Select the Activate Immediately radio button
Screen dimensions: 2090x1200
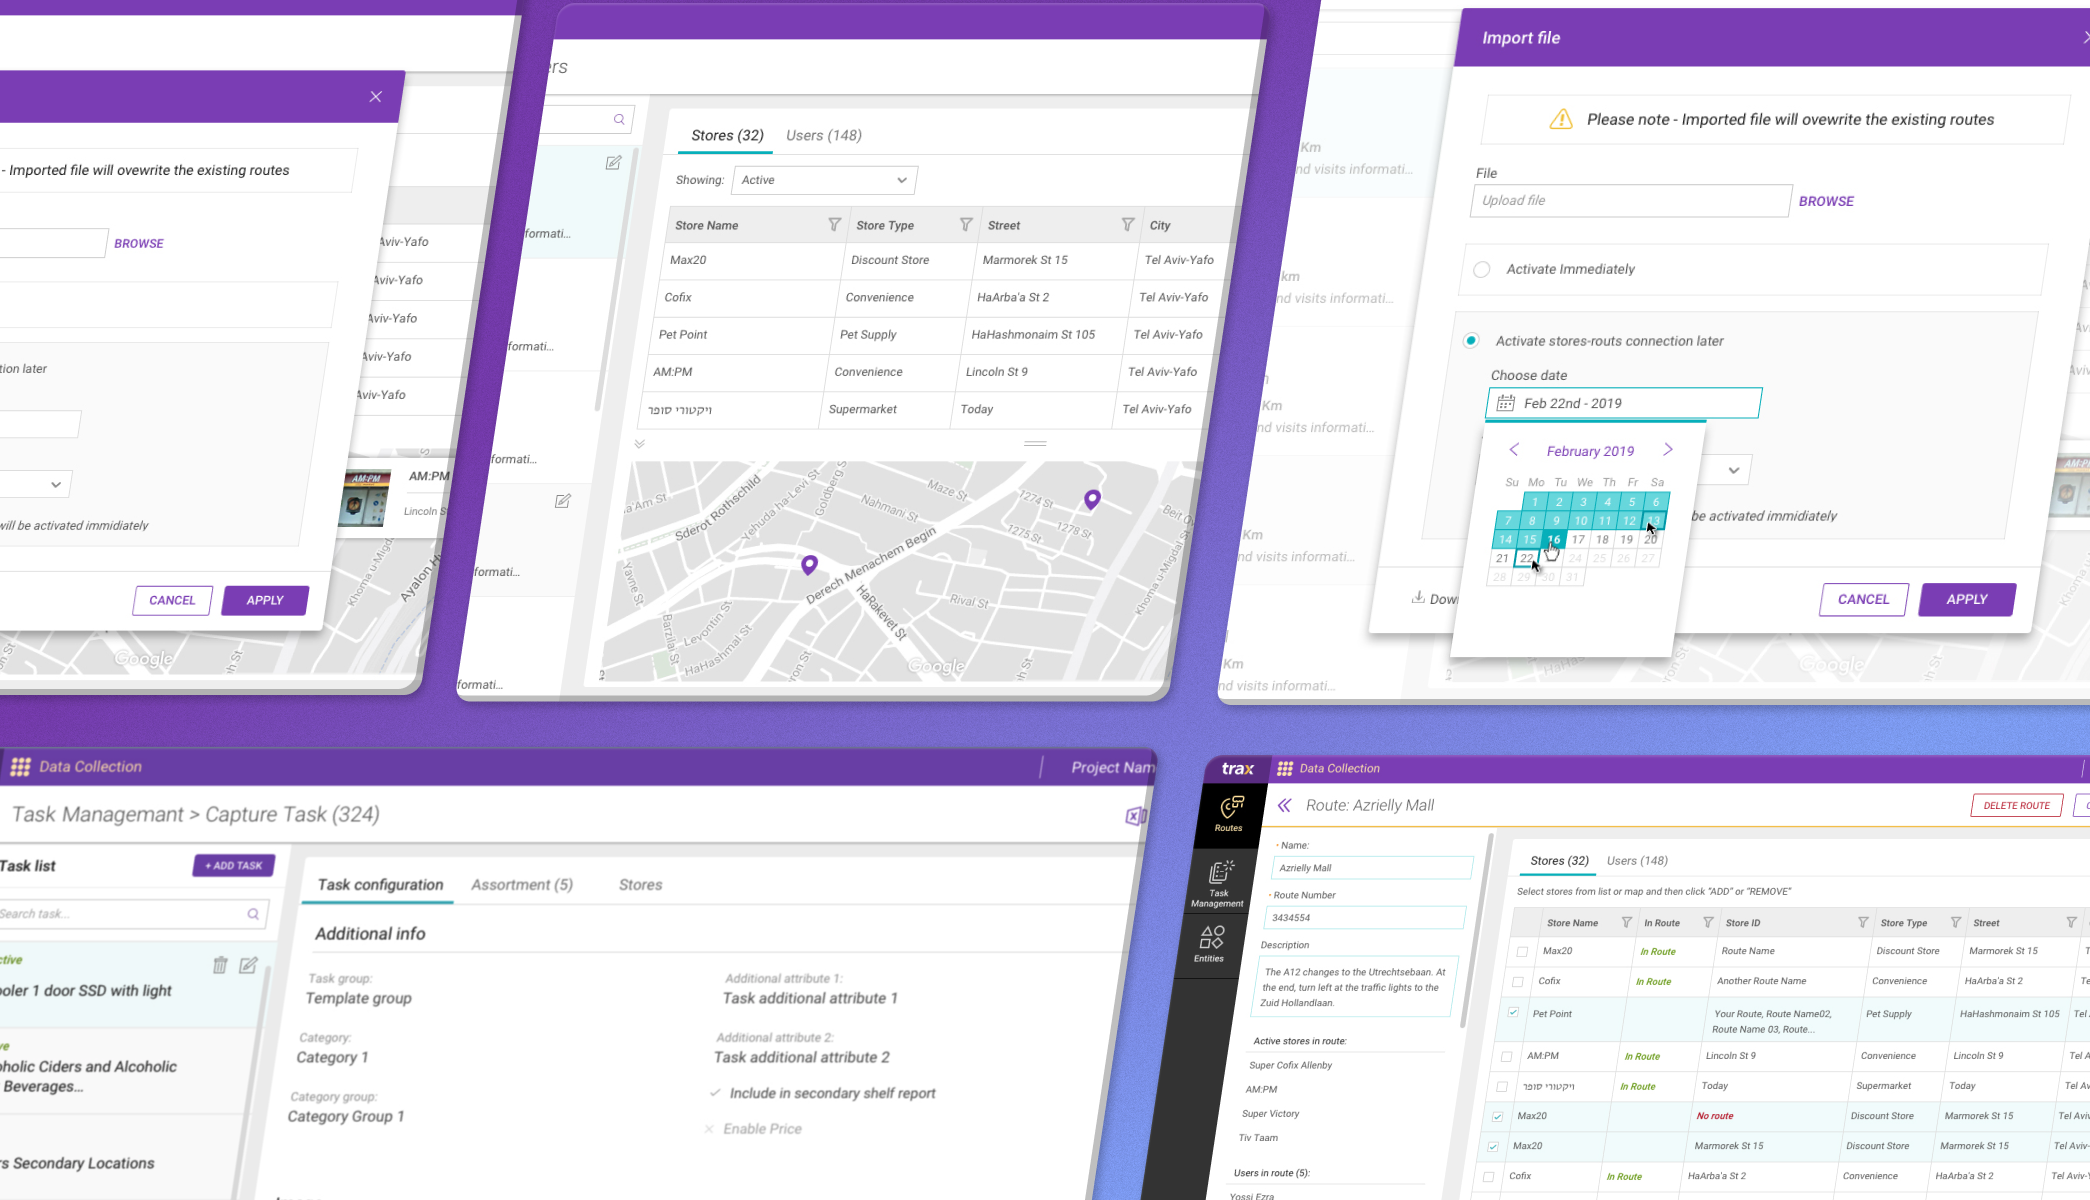pos(1482,269)
